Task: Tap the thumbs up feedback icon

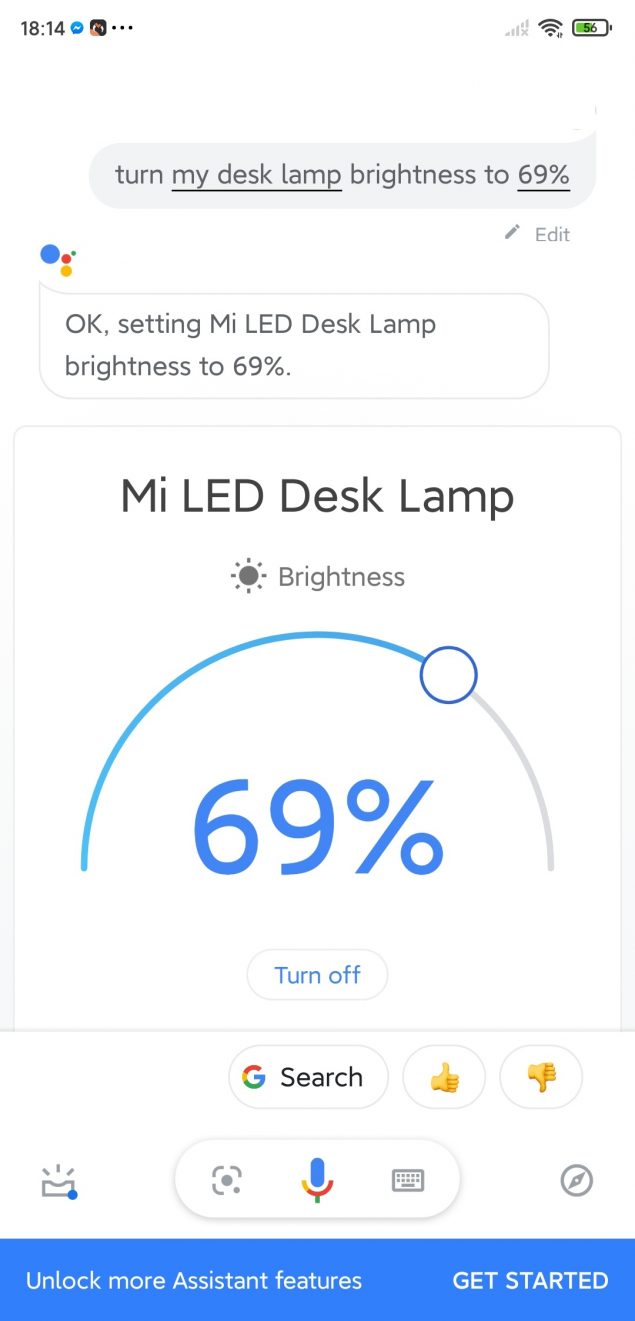Action: pos(443,1077)
